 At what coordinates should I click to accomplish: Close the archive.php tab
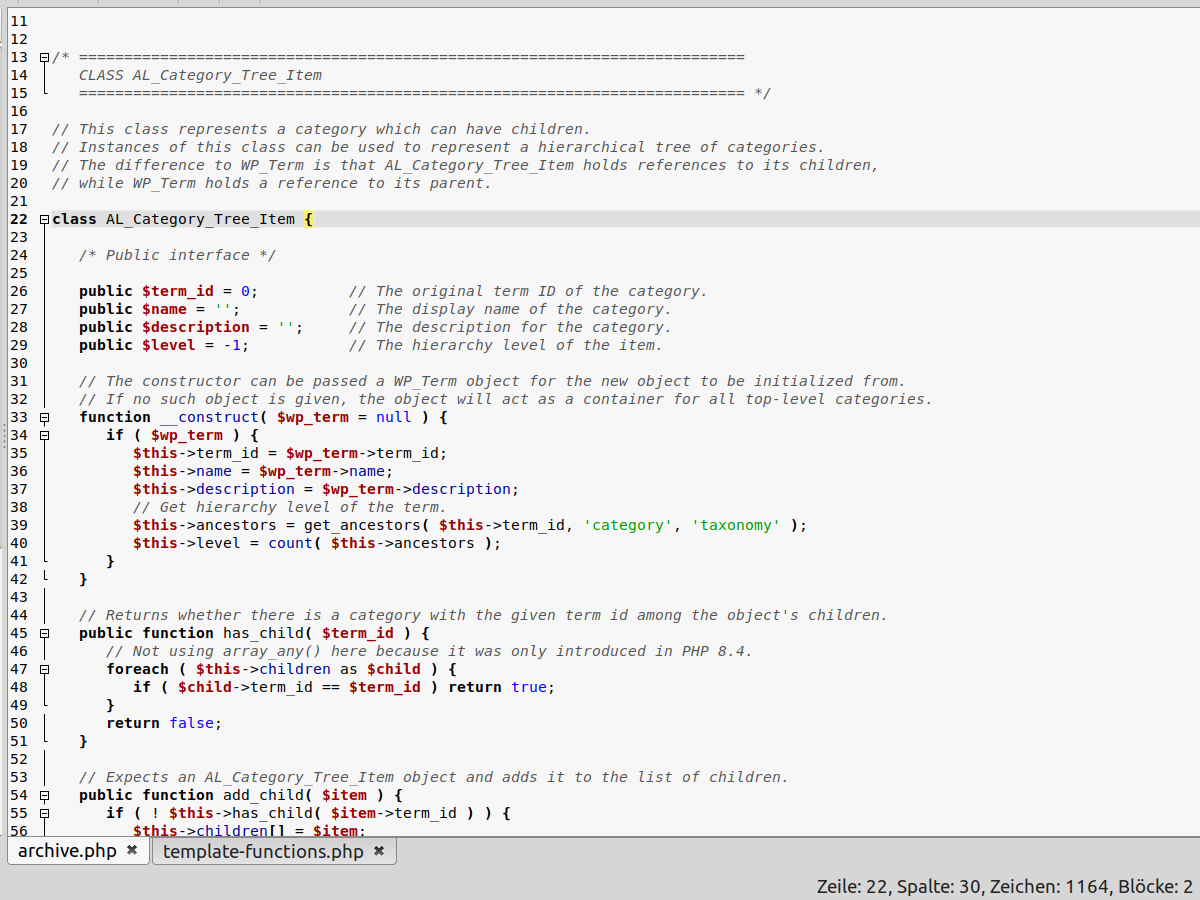click(x=132, y=851)
